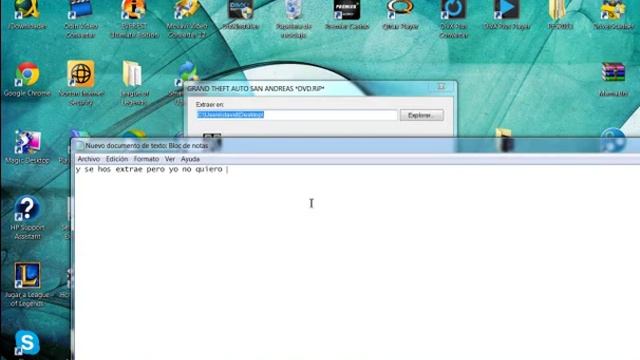Select the 'Jugar a League of Legends' icon
The height and width of the screenshot is (360, 640).
[27, 285]
